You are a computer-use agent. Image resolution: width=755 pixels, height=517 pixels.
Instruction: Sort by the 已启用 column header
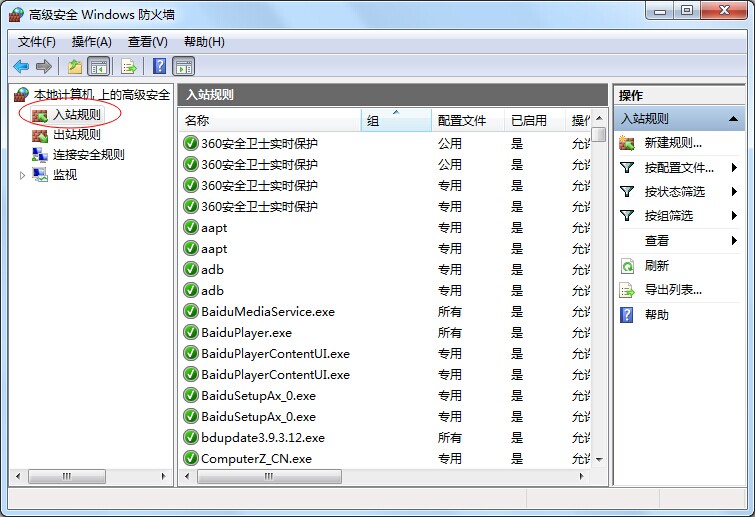tap(535, 120)
